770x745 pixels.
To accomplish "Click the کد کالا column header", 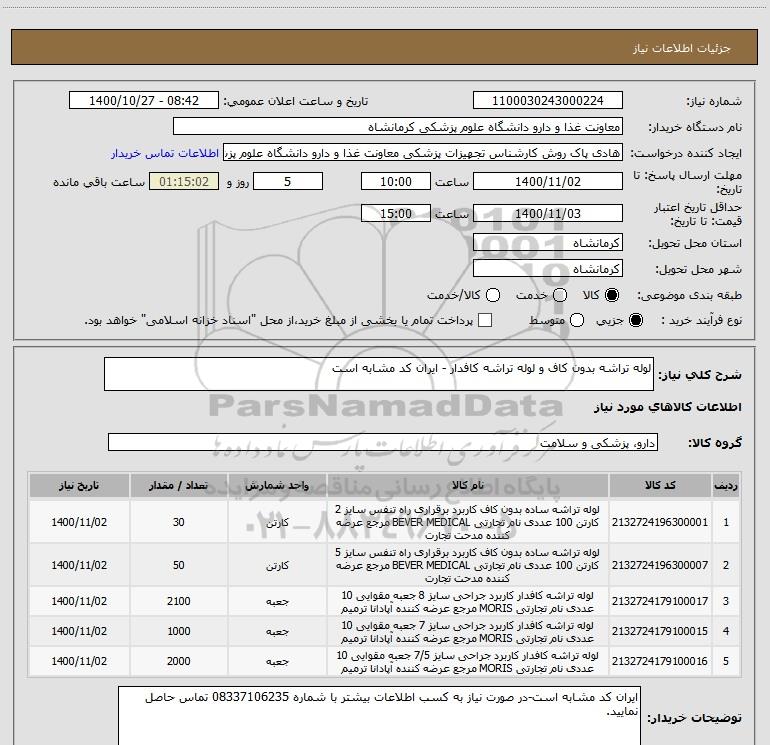I will [x=660, y=486].
